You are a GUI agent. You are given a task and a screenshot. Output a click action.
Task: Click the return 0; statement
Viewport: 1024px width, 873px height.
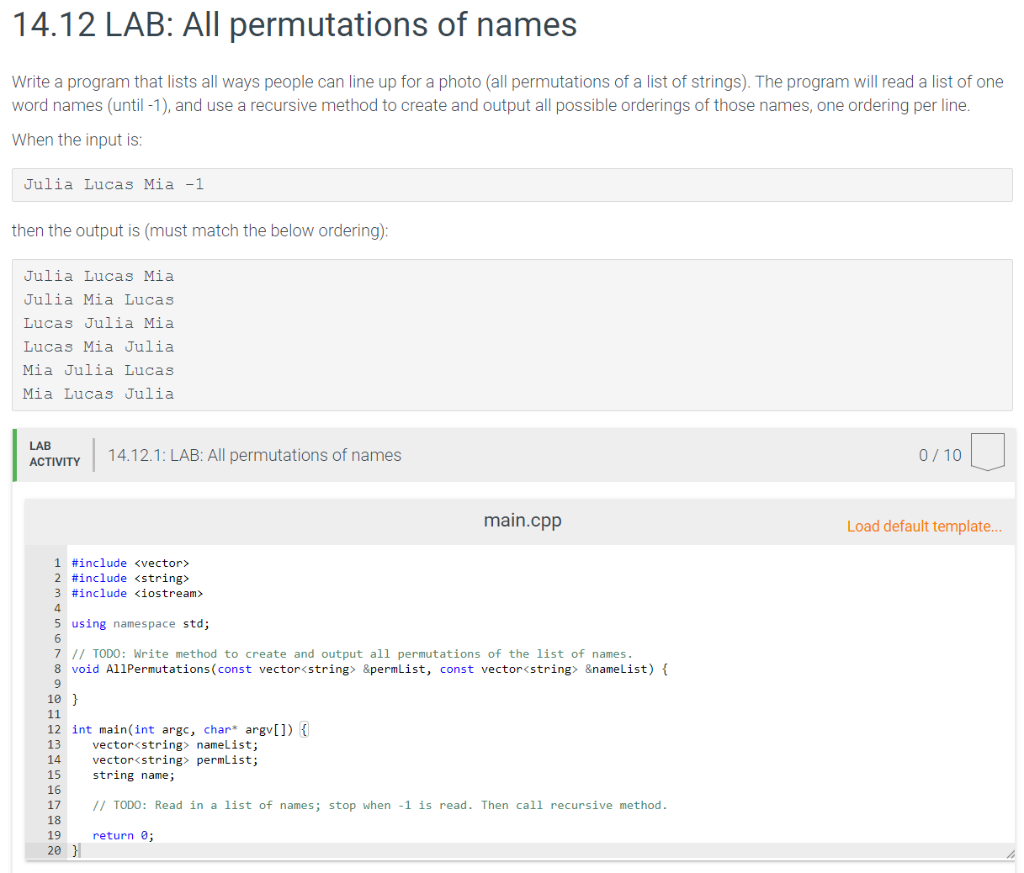(x=123, y=835)
